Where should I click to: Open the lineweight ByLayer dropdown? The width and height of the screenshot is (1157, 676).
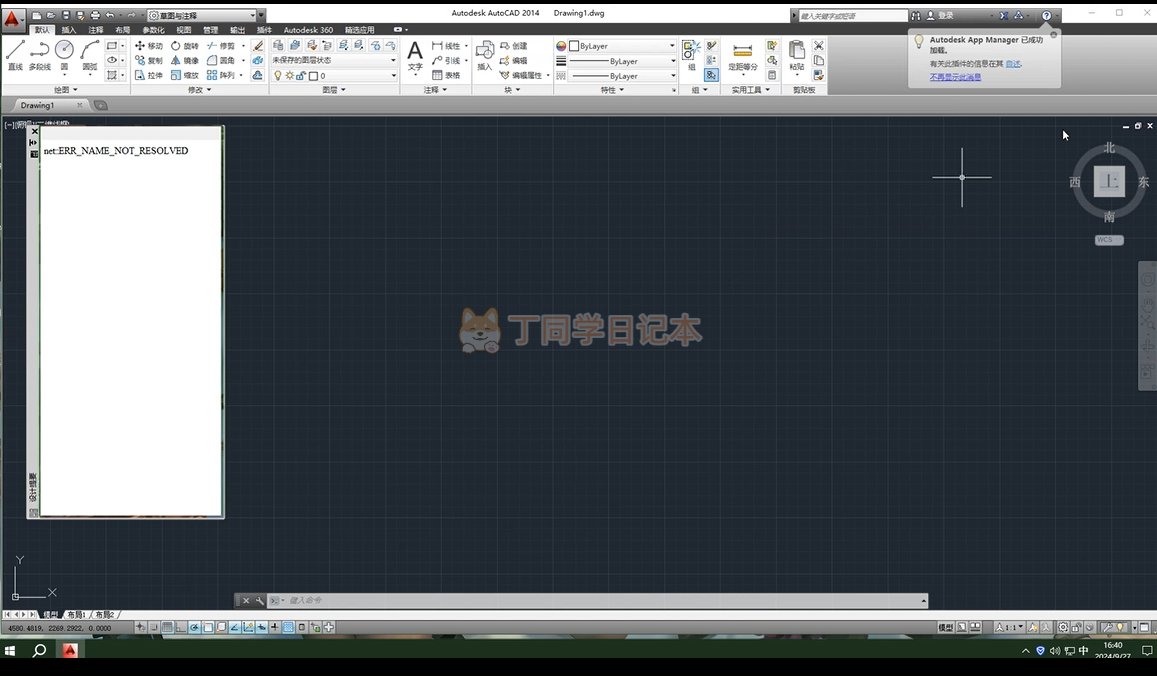(x=624, y=61)
